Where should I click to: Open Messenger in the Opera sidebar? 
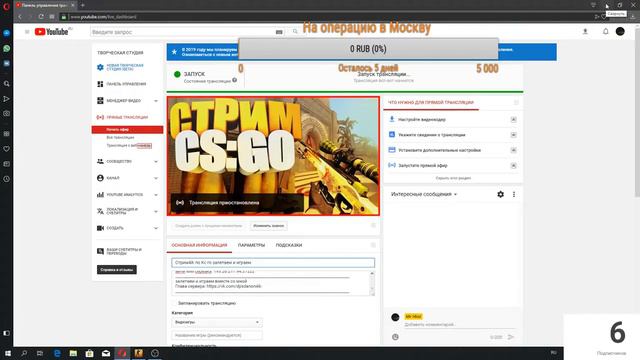tap(7, 33)
